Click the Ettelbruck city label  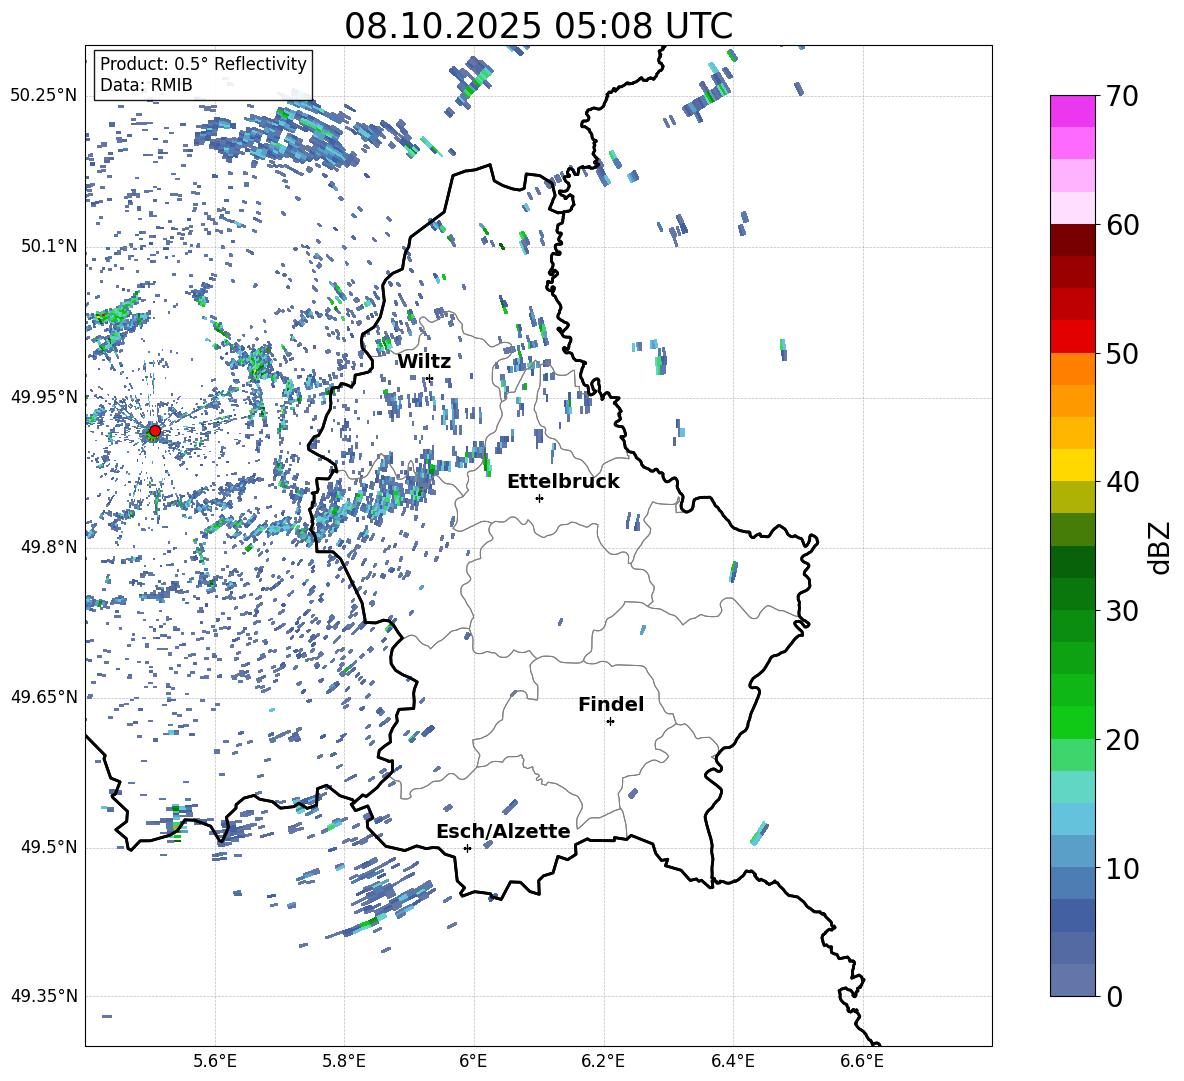pos(563,482)
